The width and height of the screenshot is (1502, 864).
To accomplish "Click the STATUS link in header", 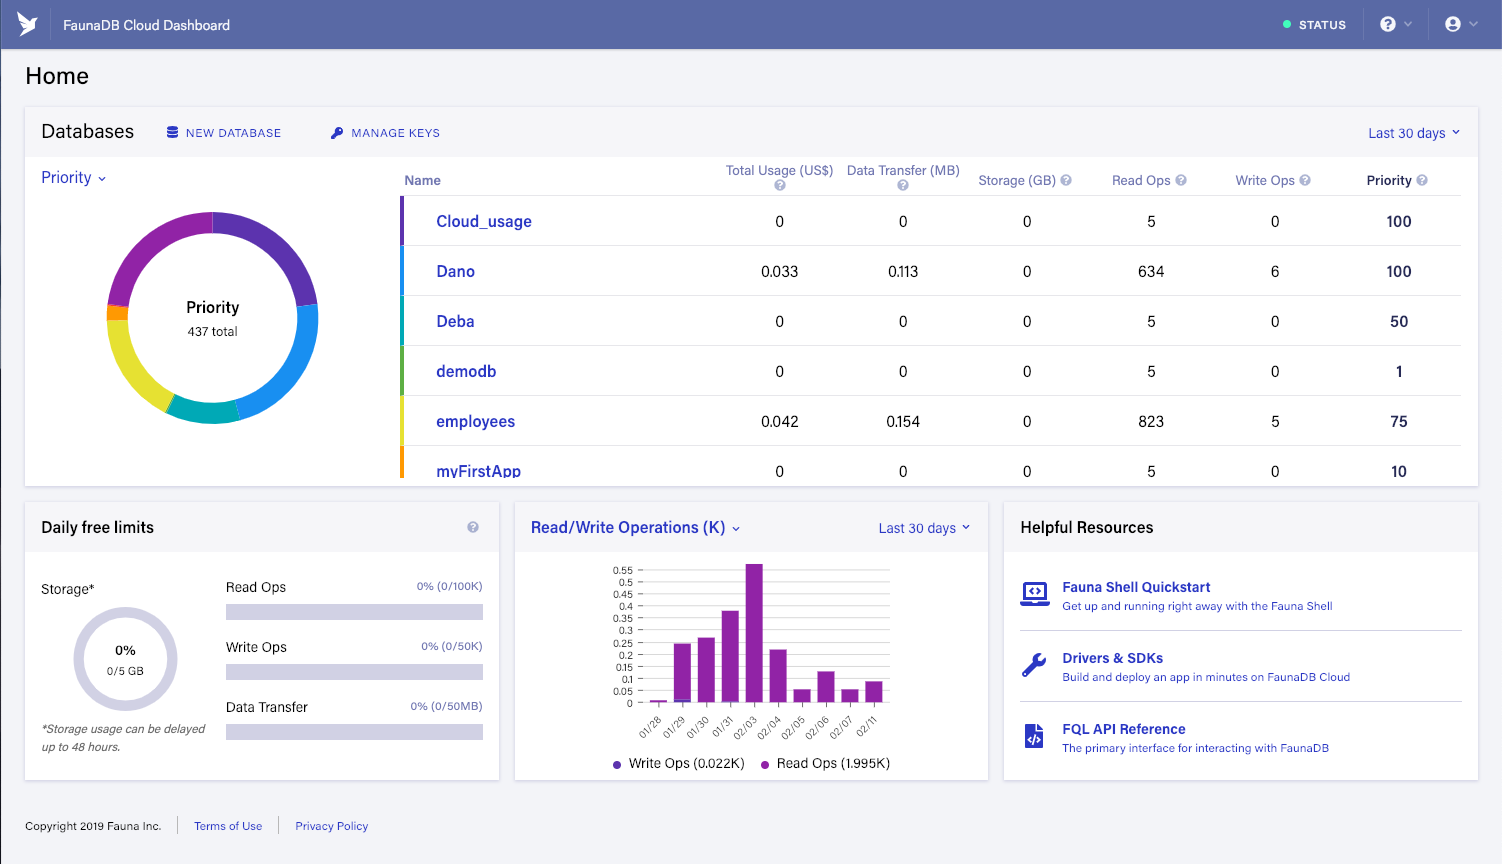I will [x=1322, y=25].
